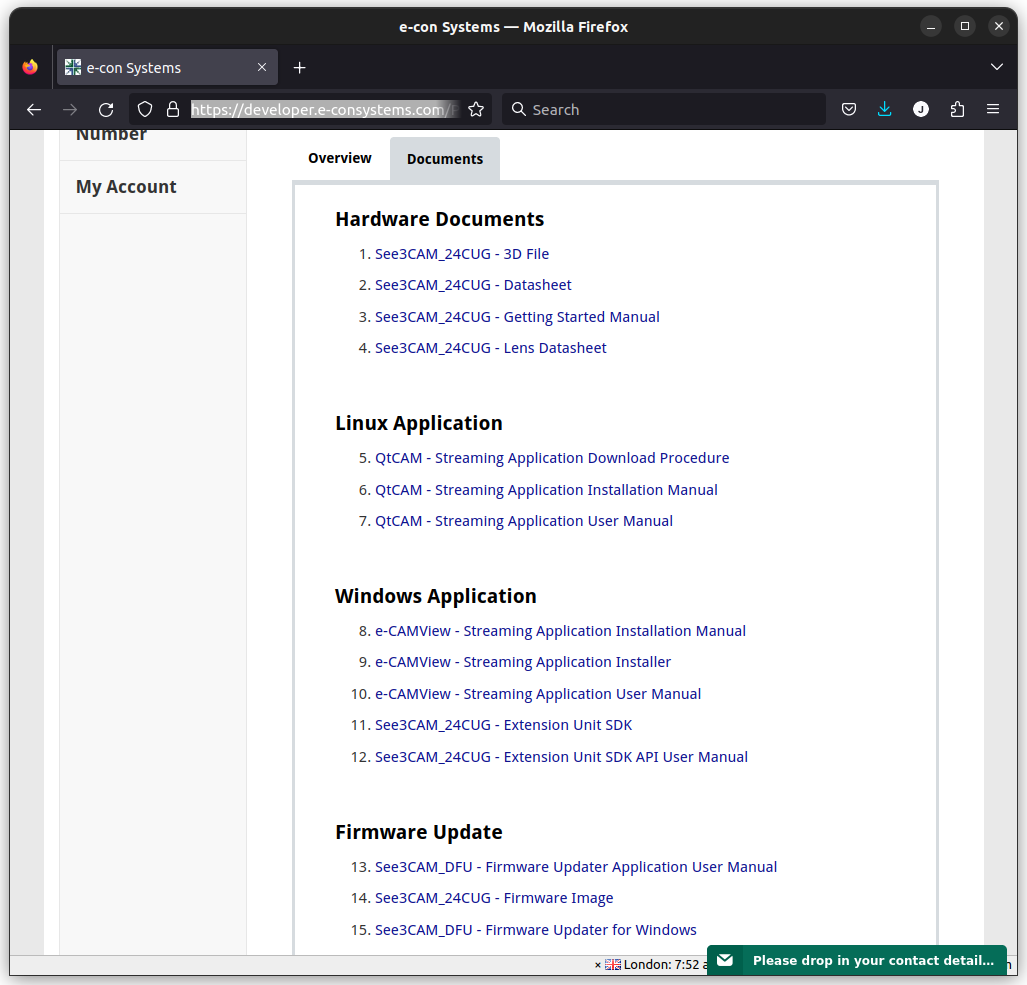Maximize the Firefox window
The image size is (1027, 985).
[x=965, y=26]
